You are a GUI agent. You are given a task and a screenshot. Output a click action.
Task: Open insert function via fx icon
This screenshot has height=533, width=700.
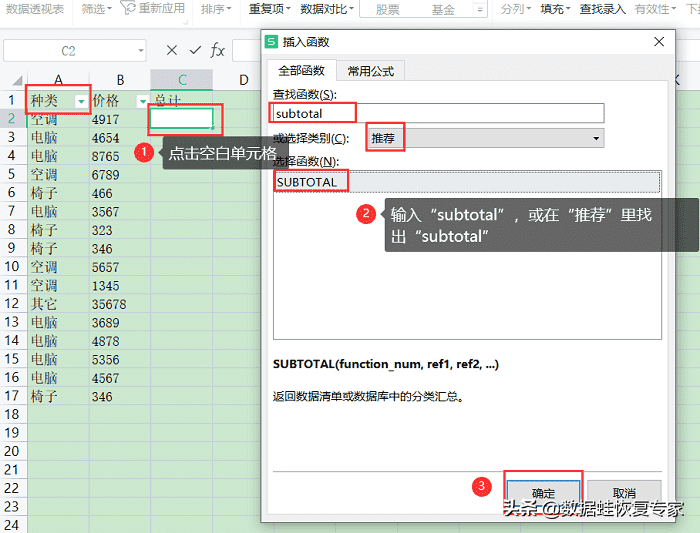[x=217, y=50]
